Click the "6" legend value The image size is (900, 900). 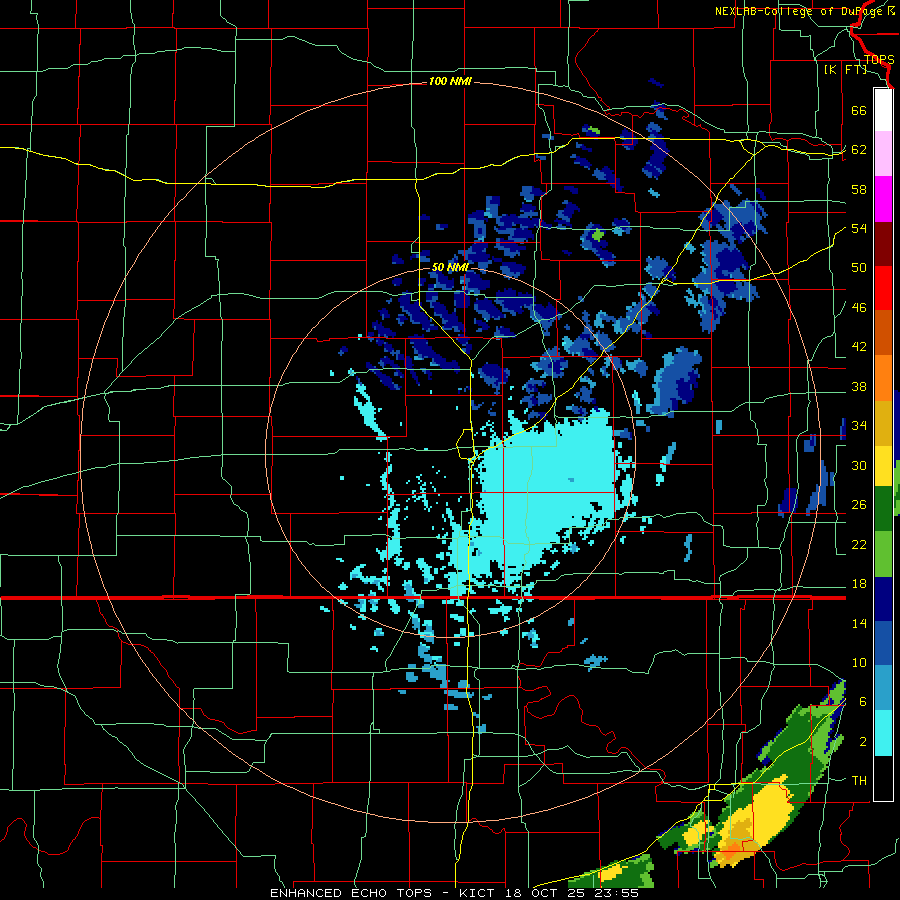[x=862, y=702]
